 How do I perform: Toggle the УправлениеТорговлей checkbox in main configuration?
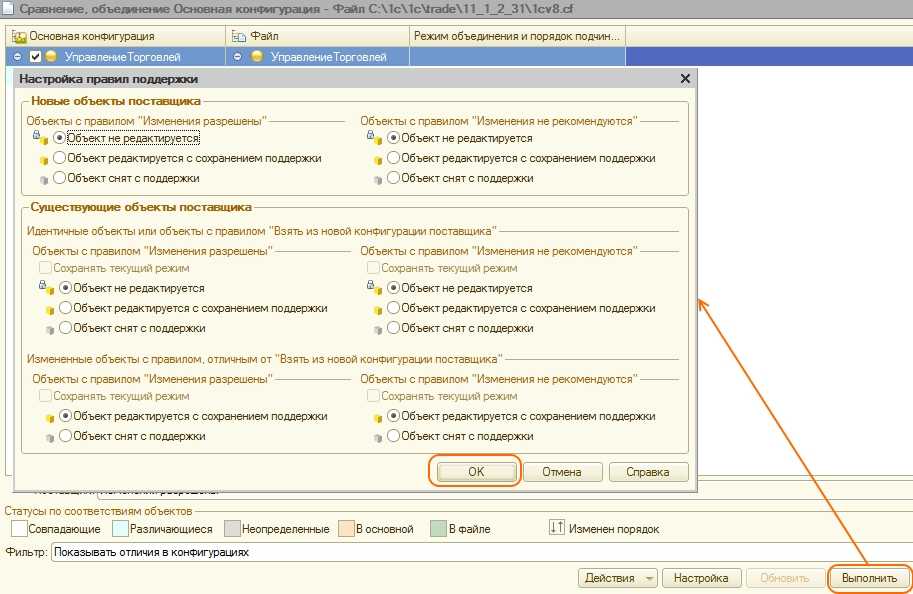tap(36, 57)
